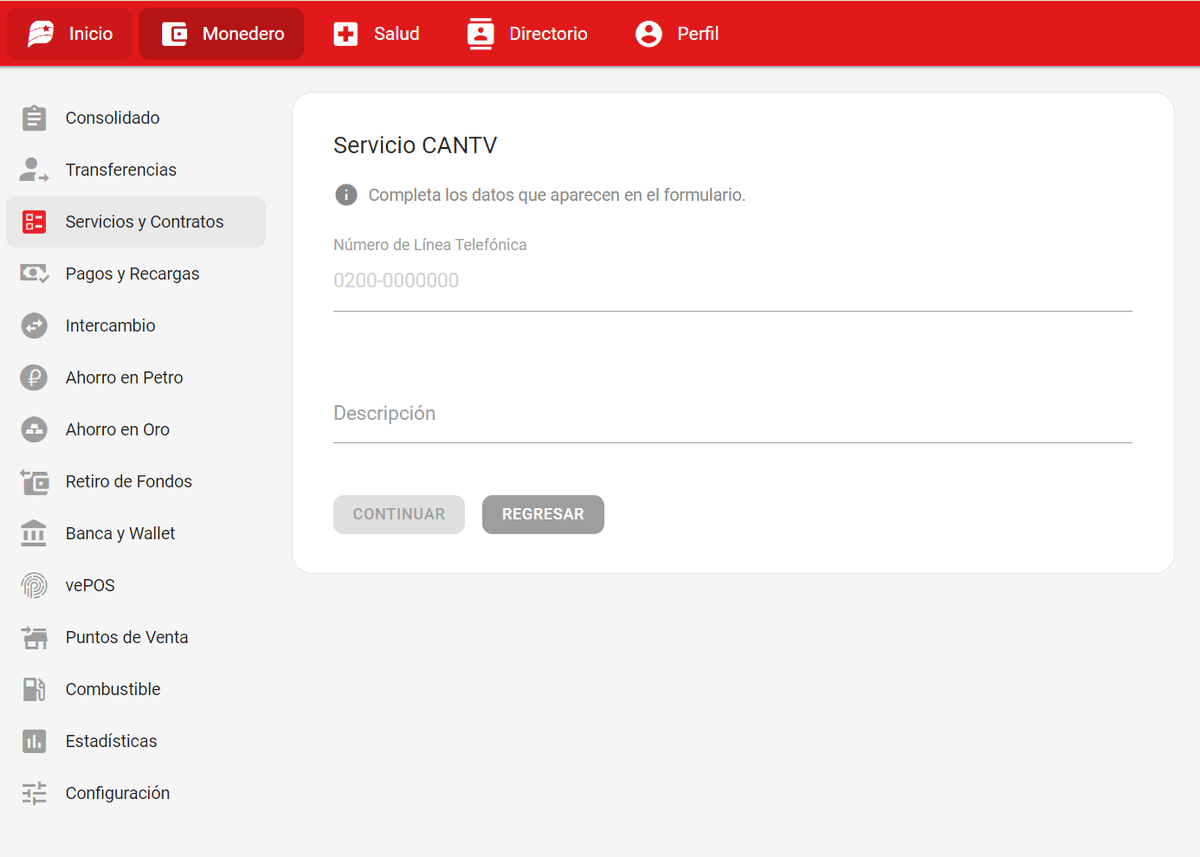Click the Inicio flag icon
Screen dimensions: 1200x857
(x=40, y=34)
